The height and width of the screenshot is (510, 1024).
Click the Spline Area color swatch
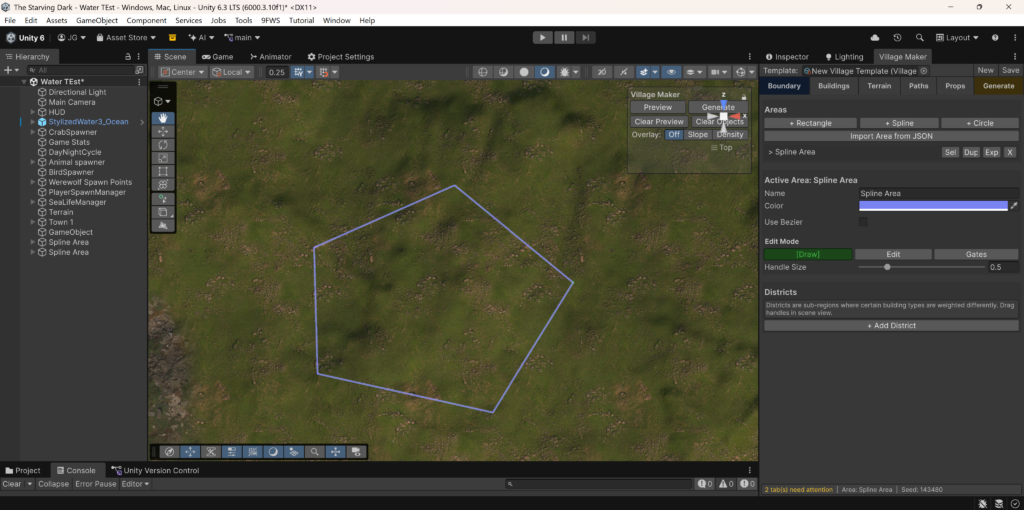tap(932, 206)
